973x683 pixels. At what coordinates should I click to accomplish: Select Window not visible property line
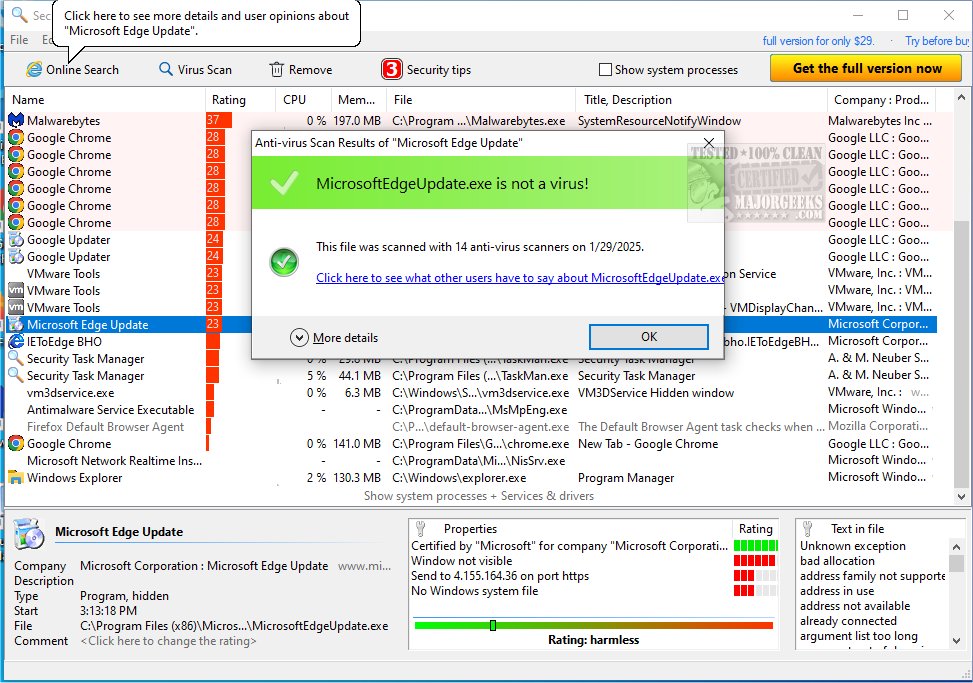click(x=462, y=561)
